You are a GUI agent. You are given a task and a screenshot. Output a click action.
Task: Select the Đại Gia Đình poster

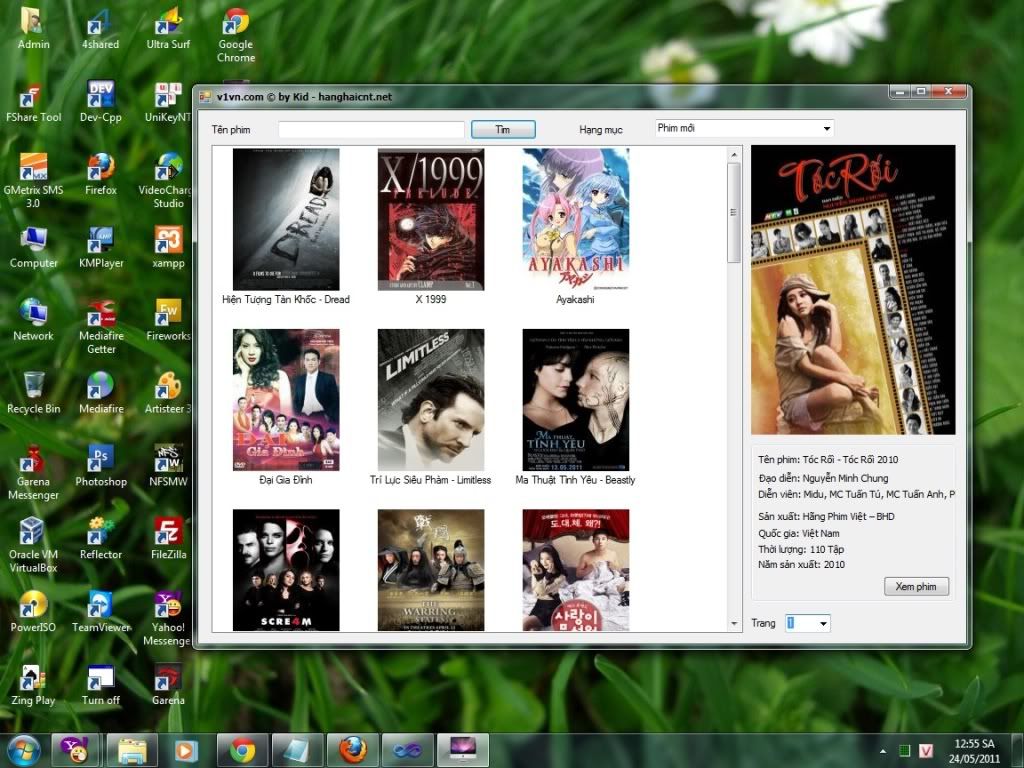pos(286,400)
